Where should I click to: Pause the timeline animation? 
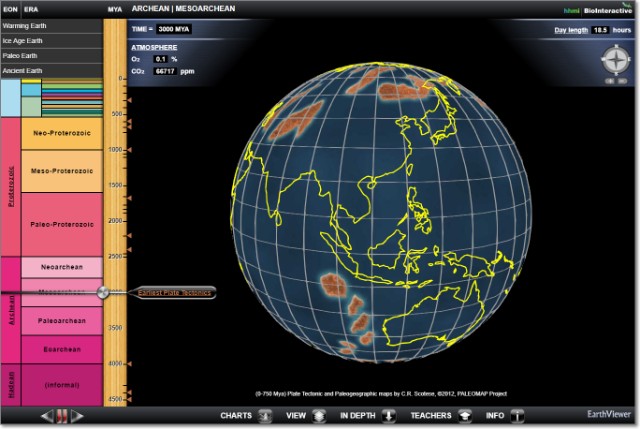(x=64, y=415)
